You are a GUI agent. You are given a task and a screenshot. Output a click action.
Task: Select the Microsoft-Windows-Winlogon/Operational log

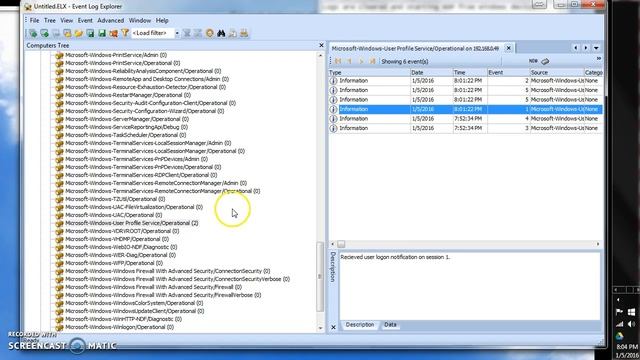click(119, 327)
